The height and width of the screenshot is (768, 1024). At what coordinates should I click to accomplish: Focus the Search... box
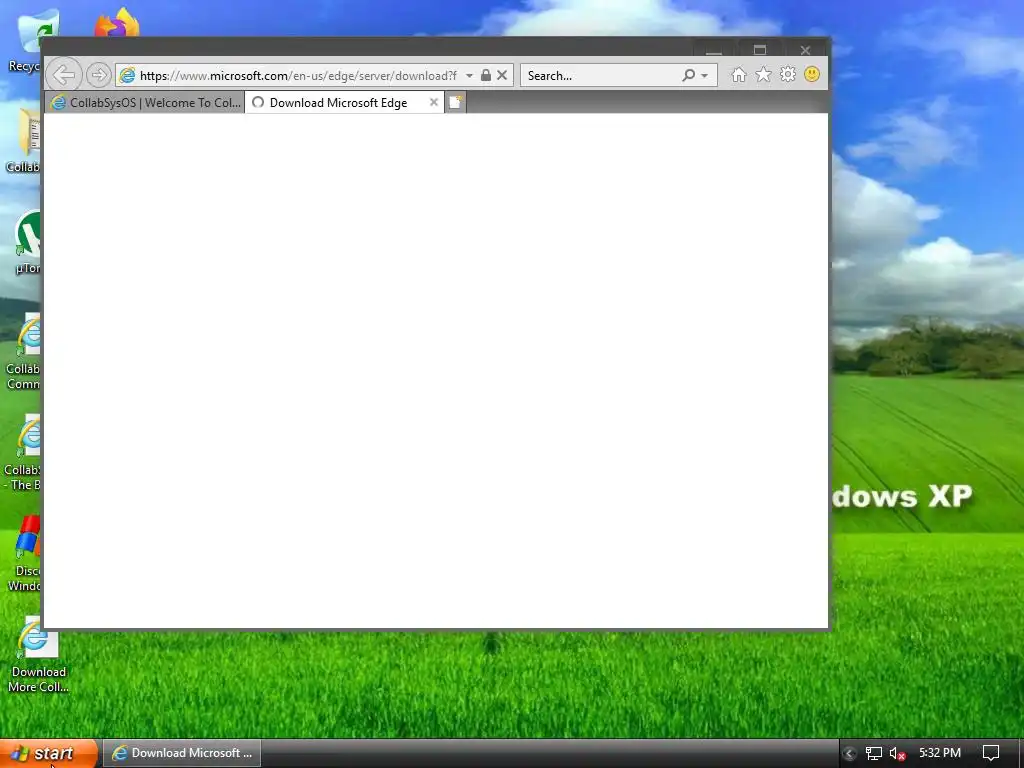pos(601,76)
